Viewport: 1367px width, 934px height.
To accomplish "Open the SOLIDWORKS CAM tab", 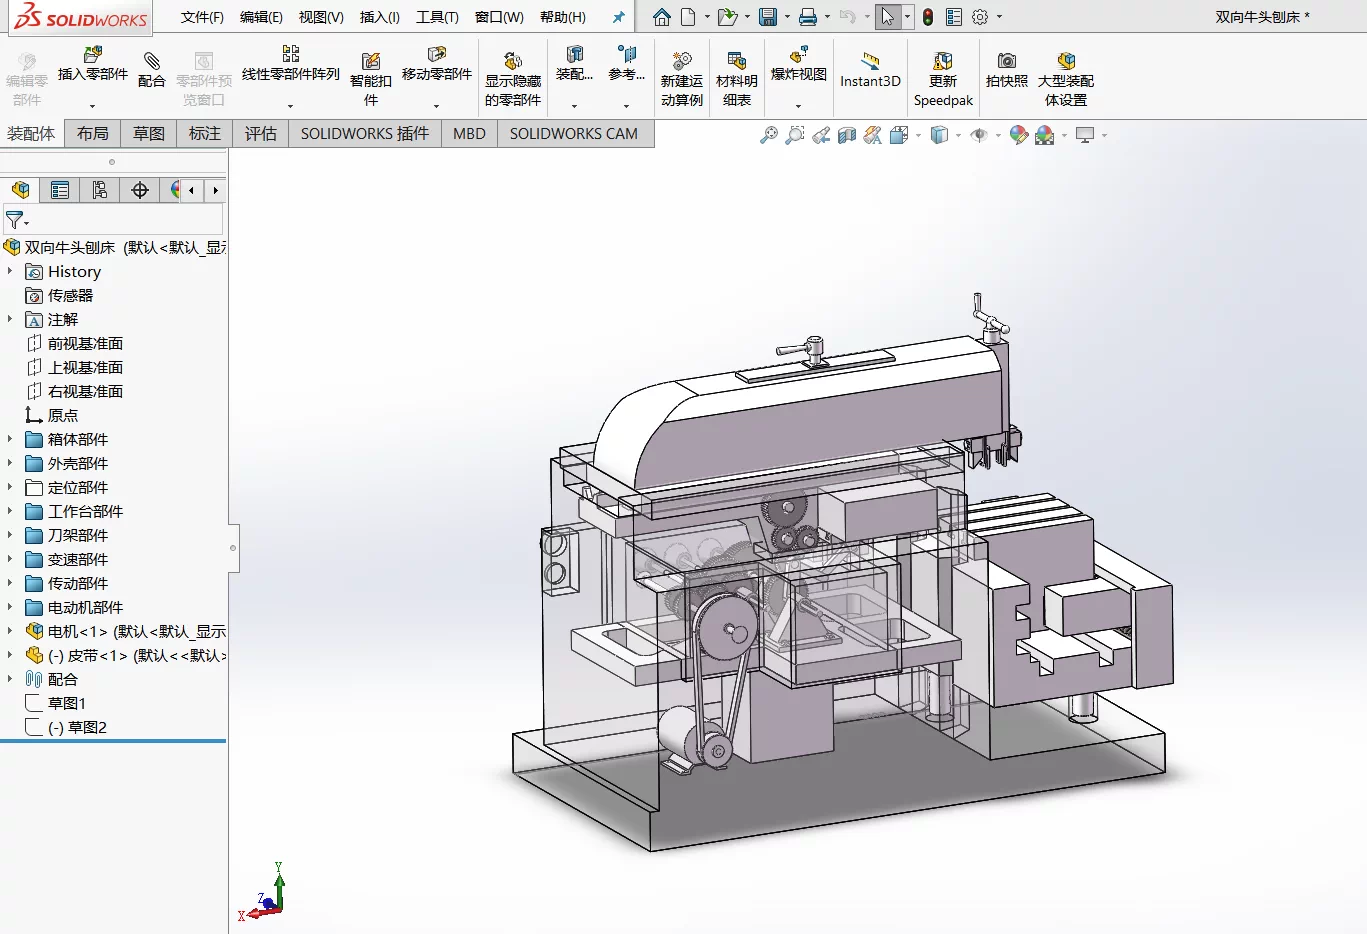I will pos(574,134).
